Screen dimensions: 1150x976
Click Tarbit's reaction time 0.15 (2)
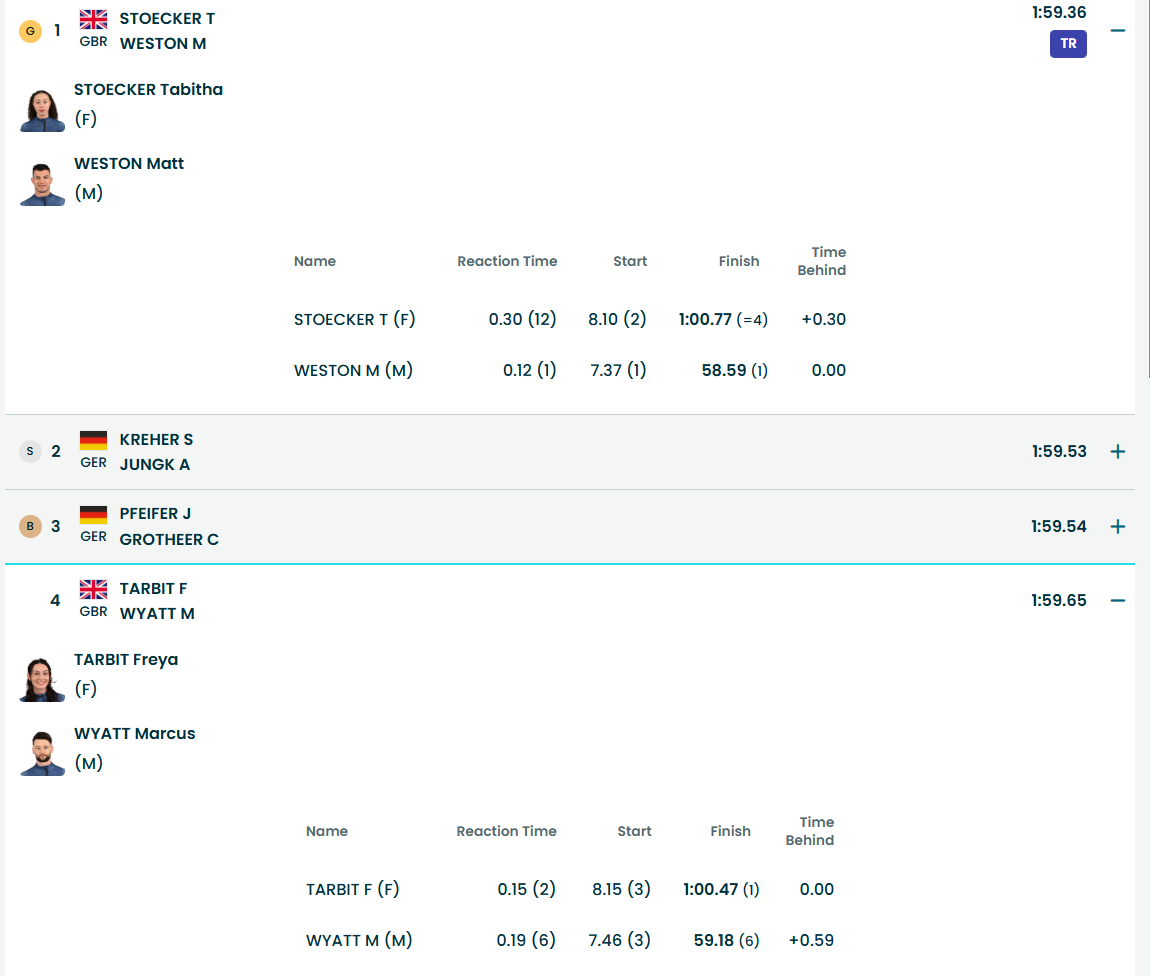527,889
